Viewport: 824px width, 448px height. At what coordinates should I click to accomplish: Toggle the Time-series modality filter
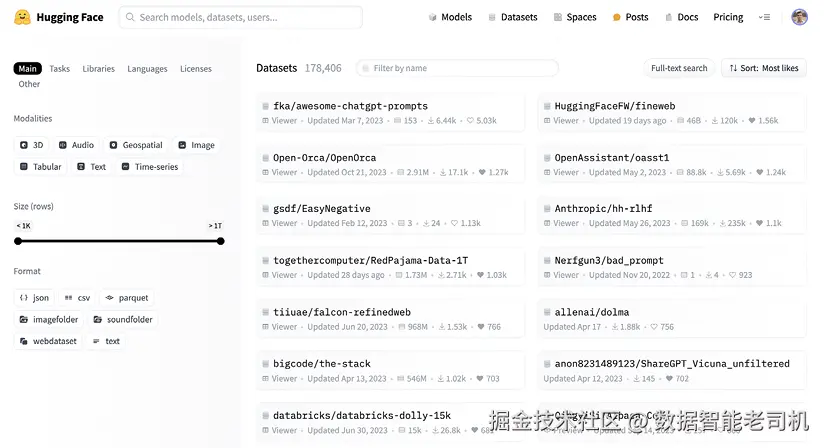[150, 166]
